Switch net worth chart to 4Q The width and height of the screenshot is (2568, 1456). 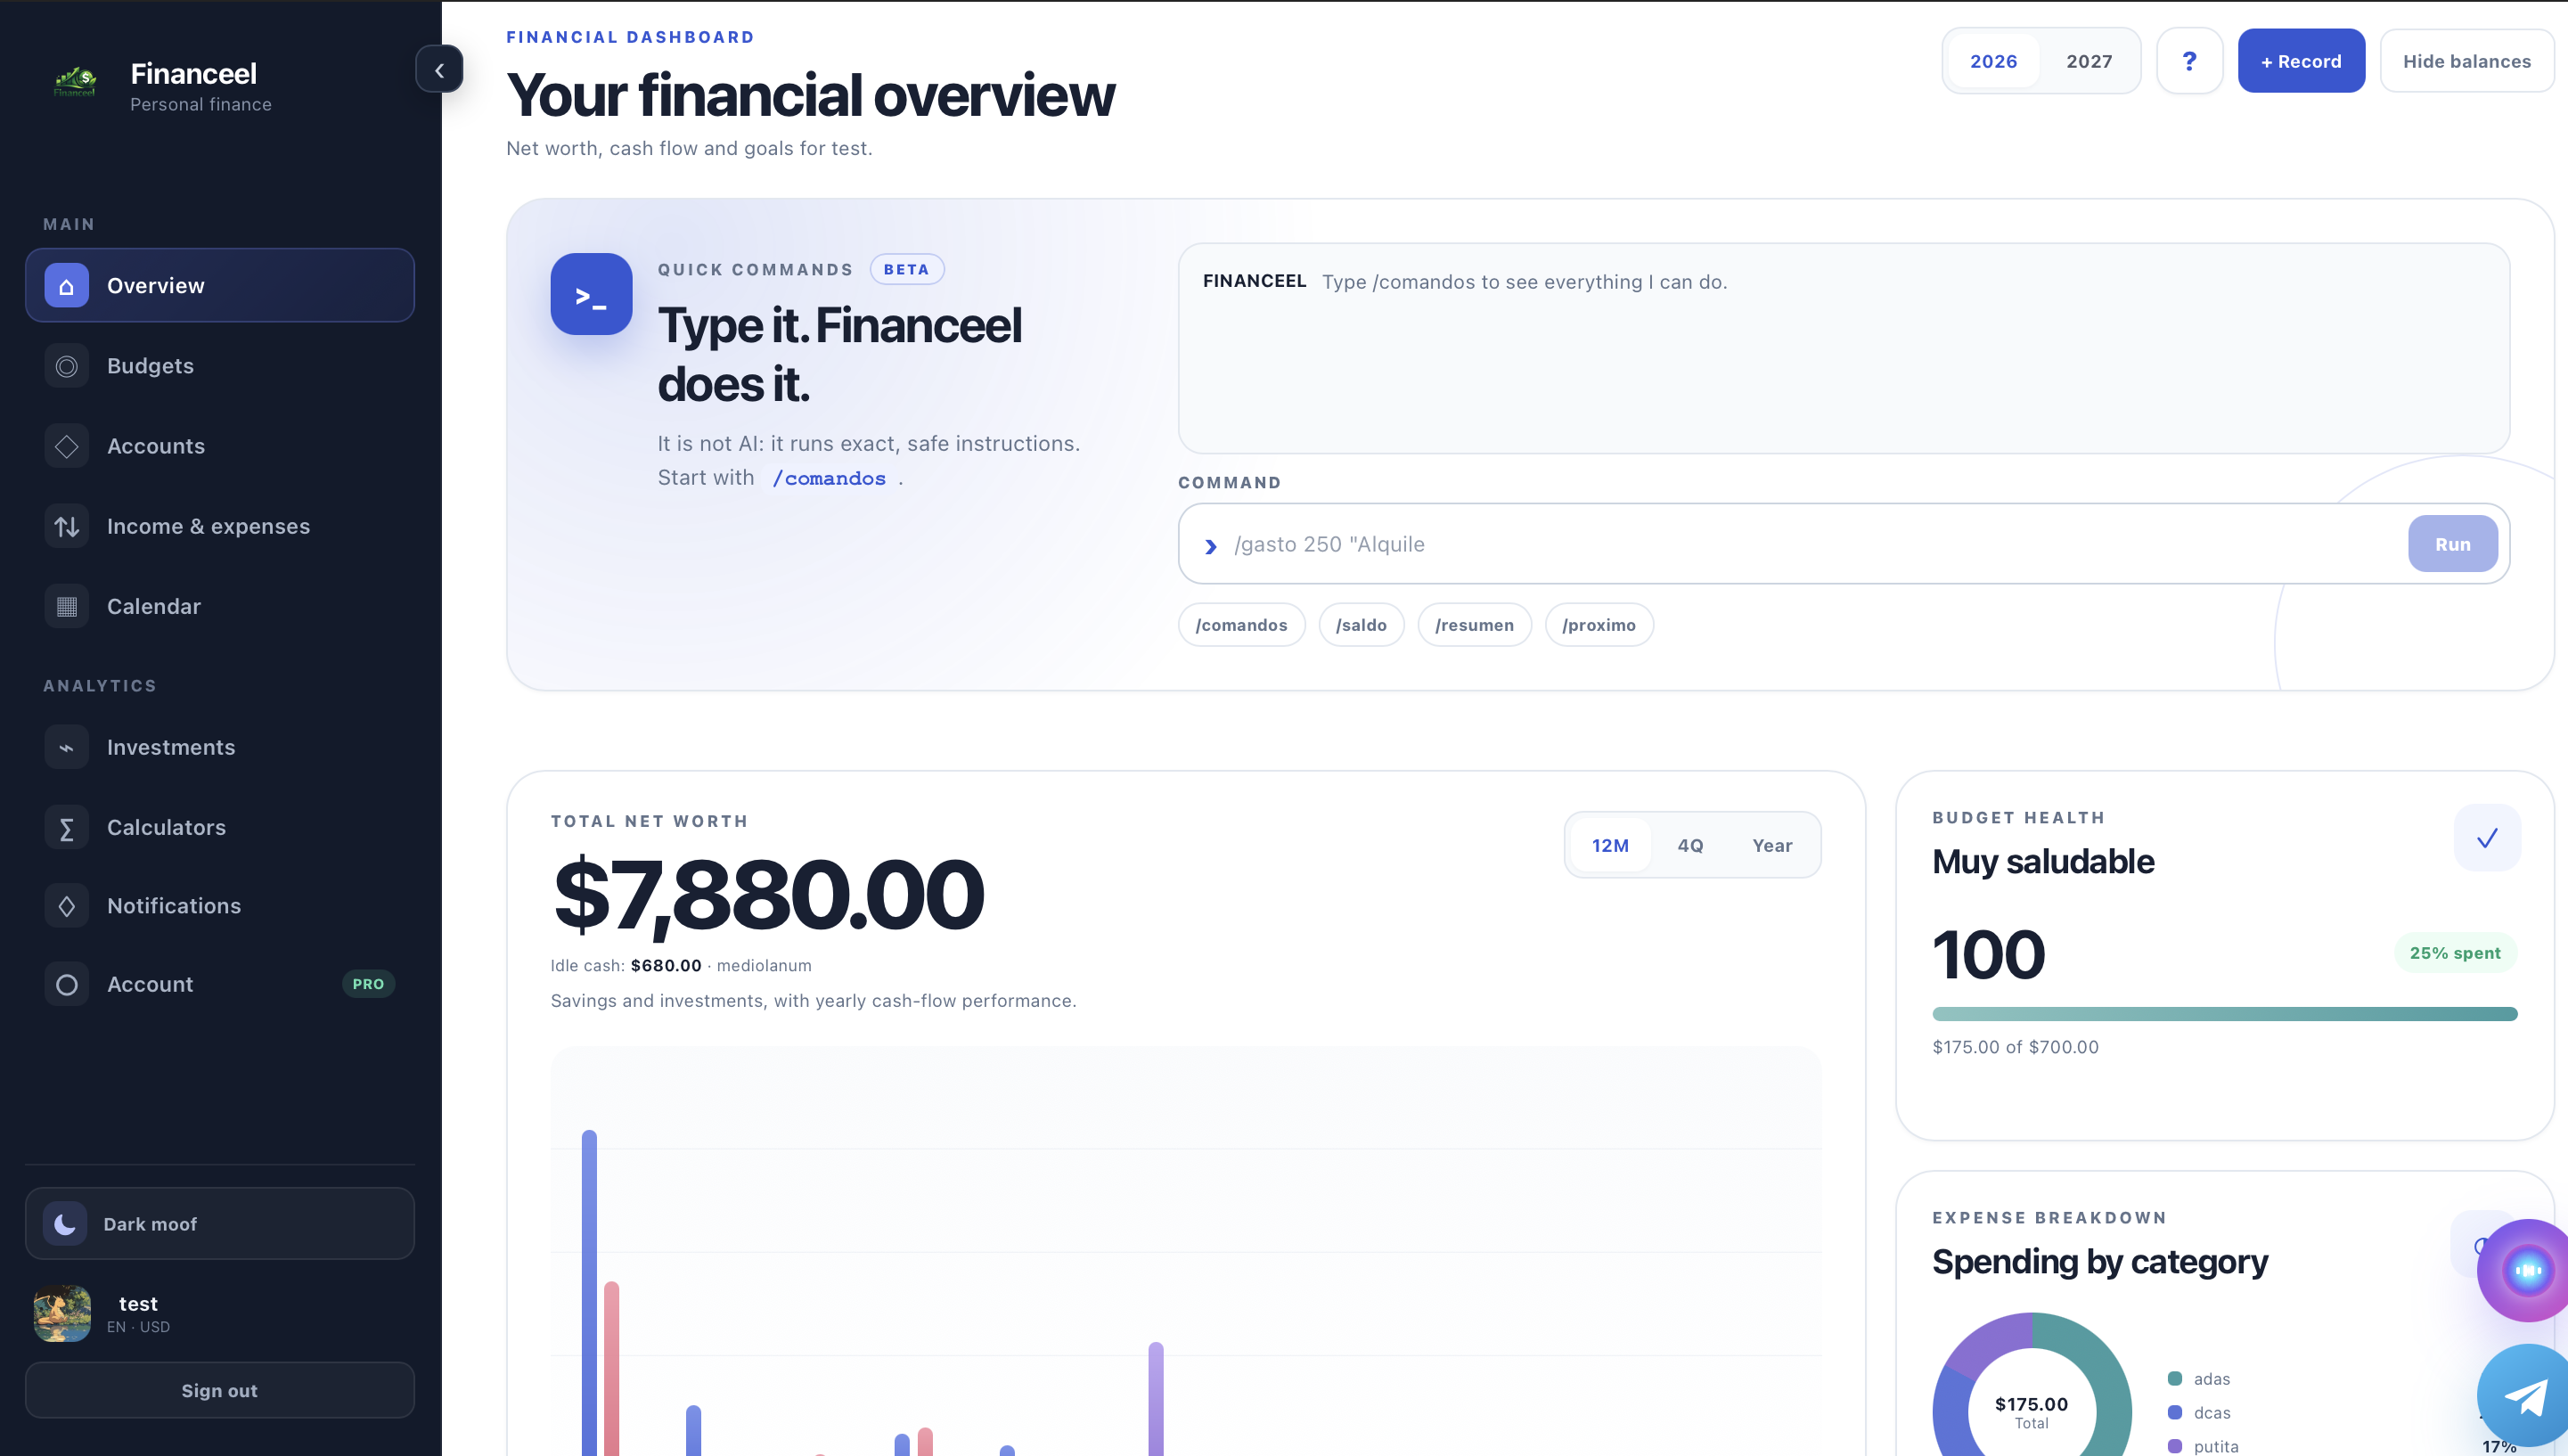(x=1690, y=845)
